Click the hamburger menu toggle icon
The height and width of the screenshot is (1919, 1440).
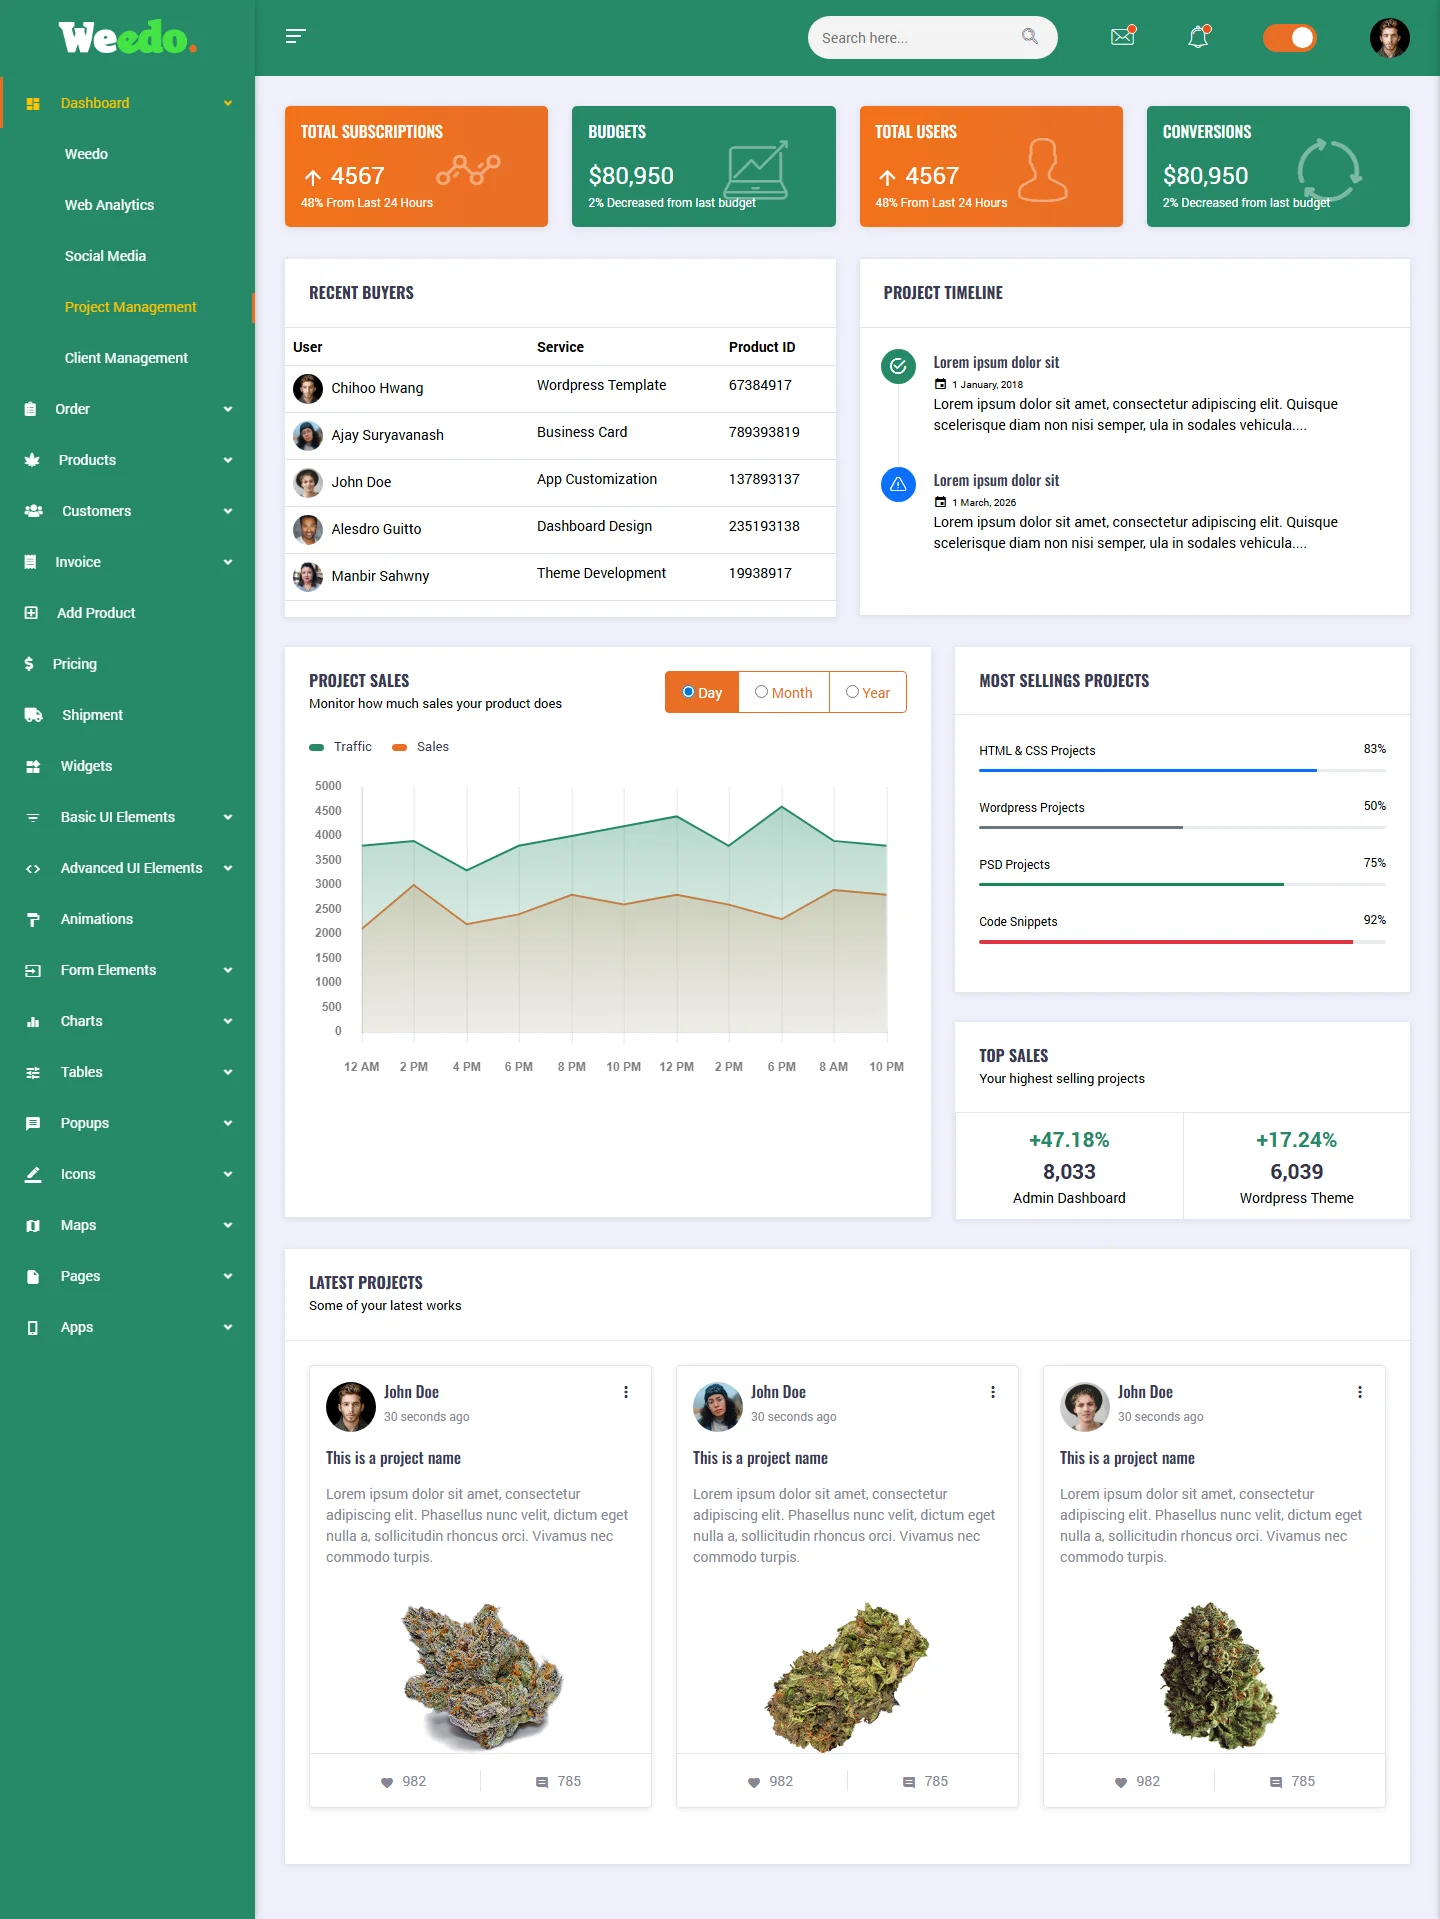point(295,36)
